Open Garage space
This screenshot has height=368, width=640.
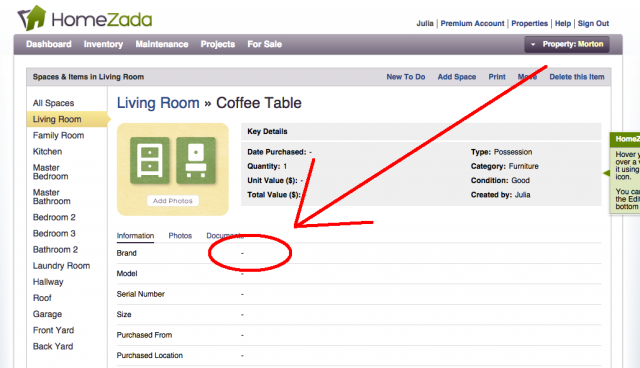coord(47,314)
